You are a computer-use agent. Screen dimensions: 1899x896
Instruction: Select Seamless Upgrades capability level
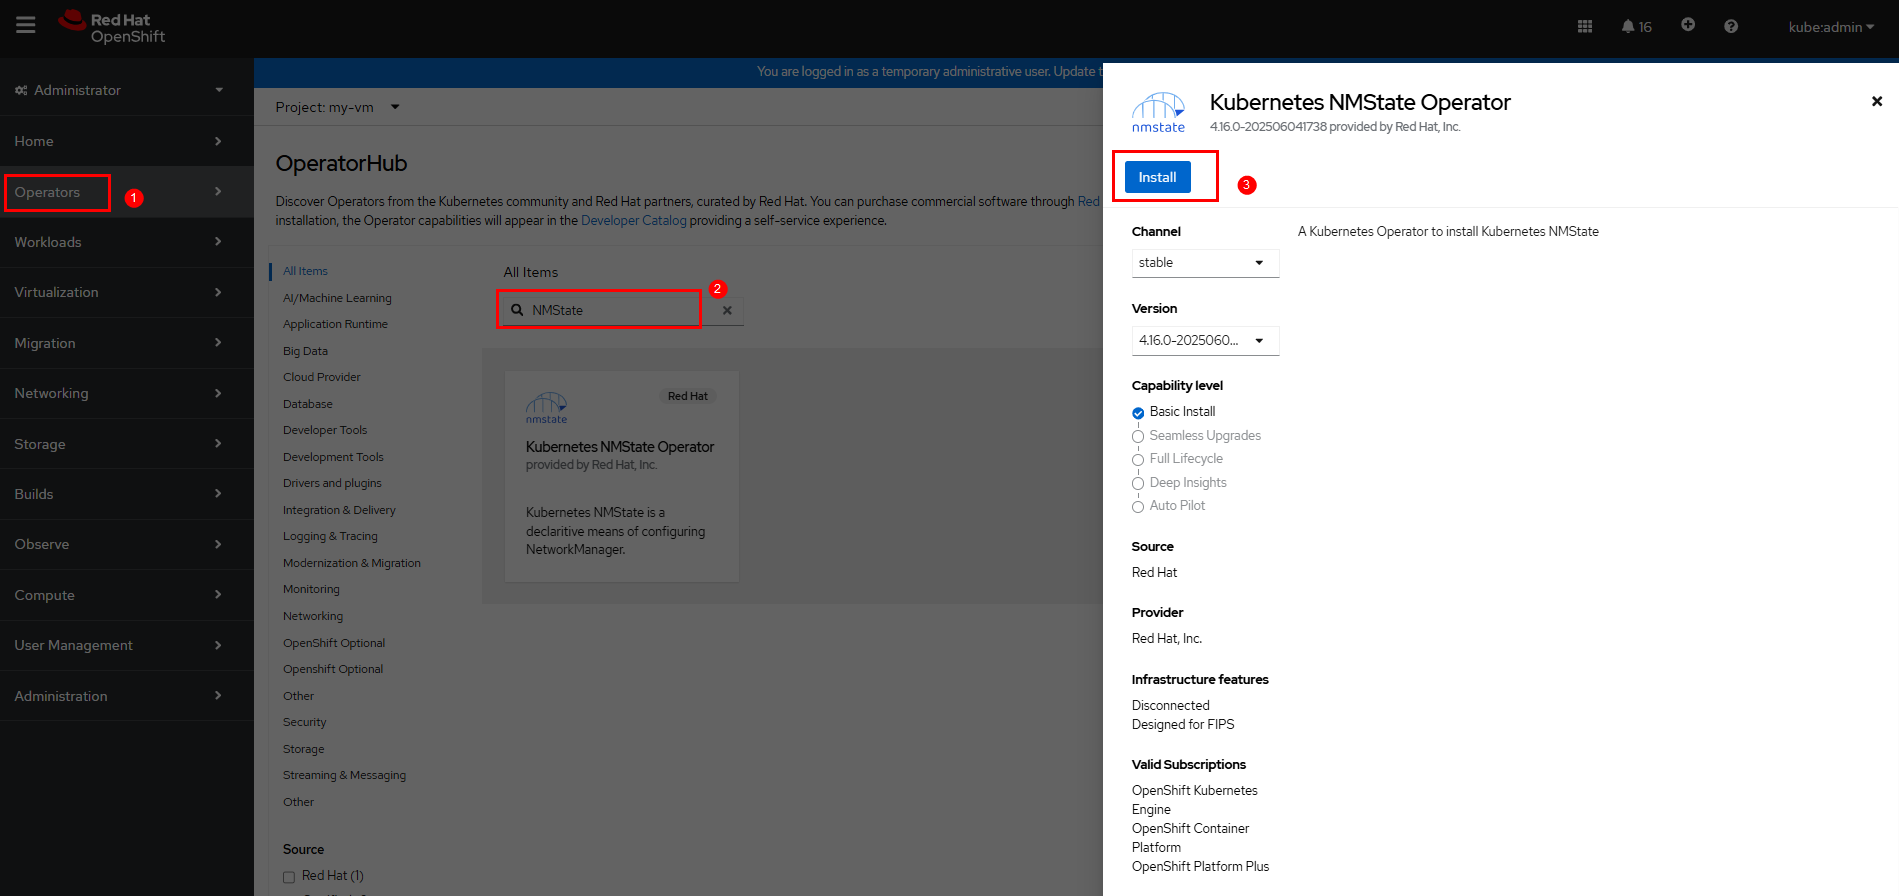(1138, 437)
